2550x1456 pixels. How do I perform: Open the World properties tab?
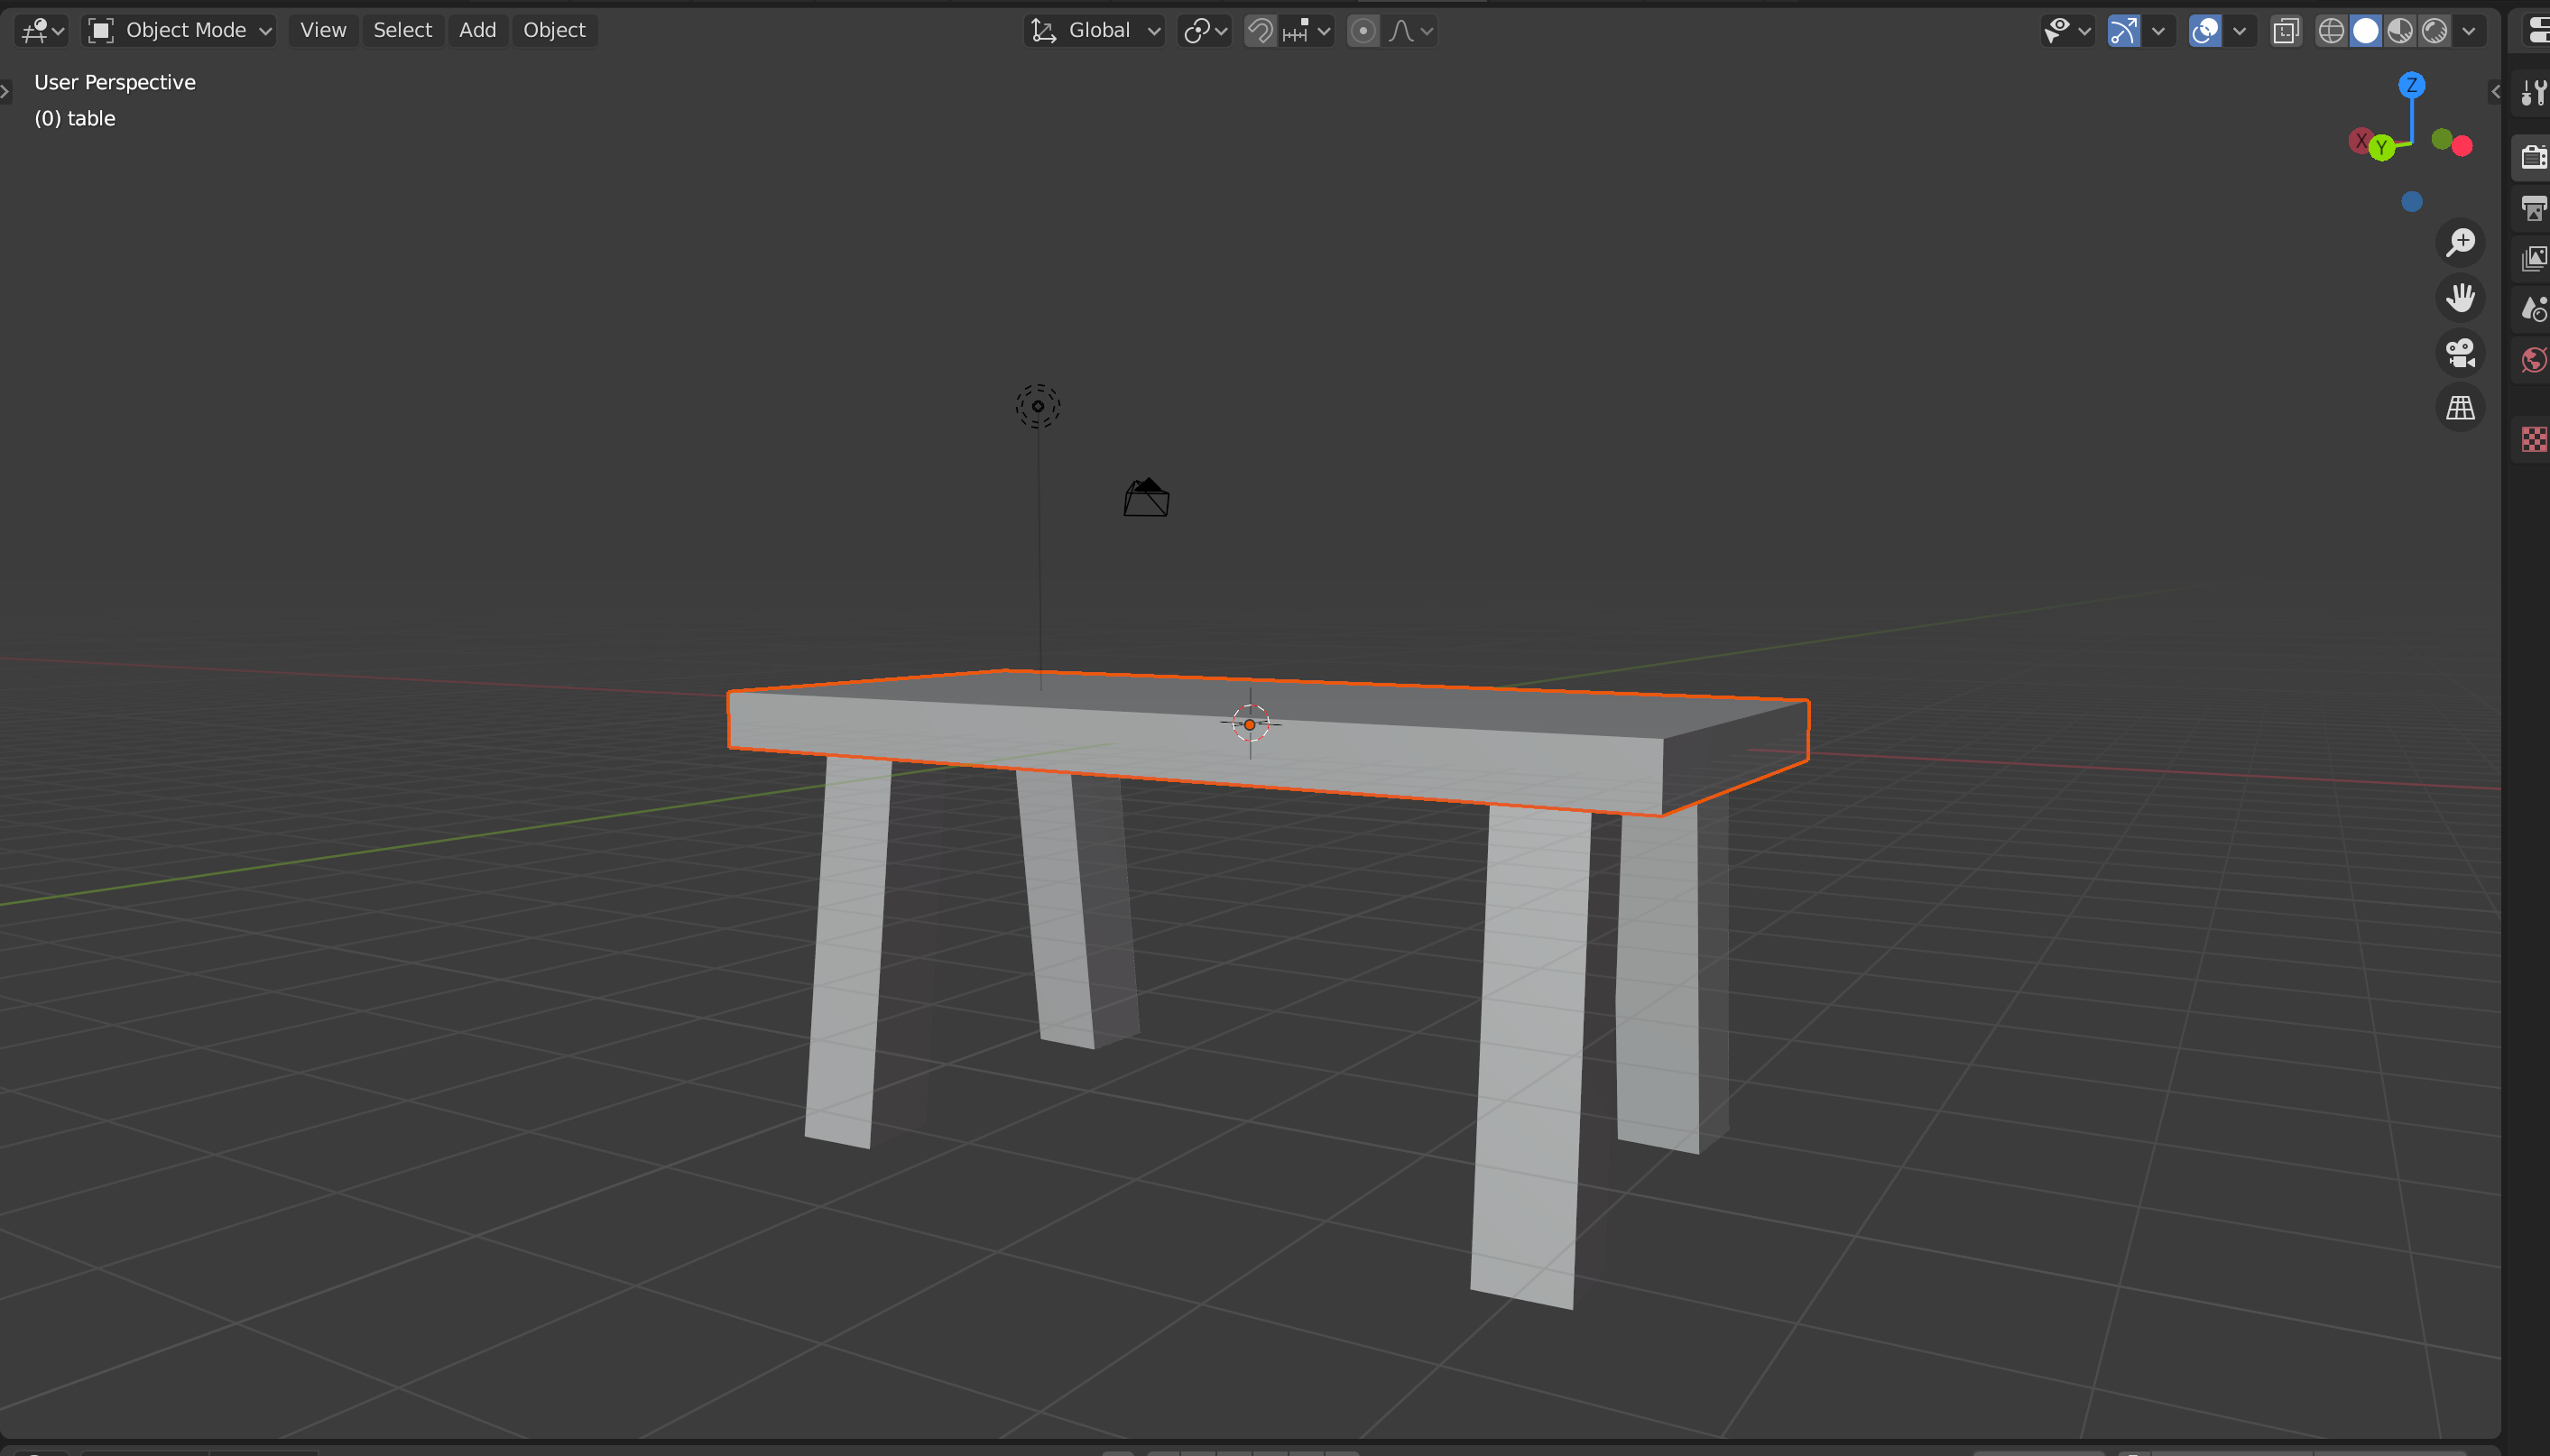pyautogui.click(x=2533, y=360)
